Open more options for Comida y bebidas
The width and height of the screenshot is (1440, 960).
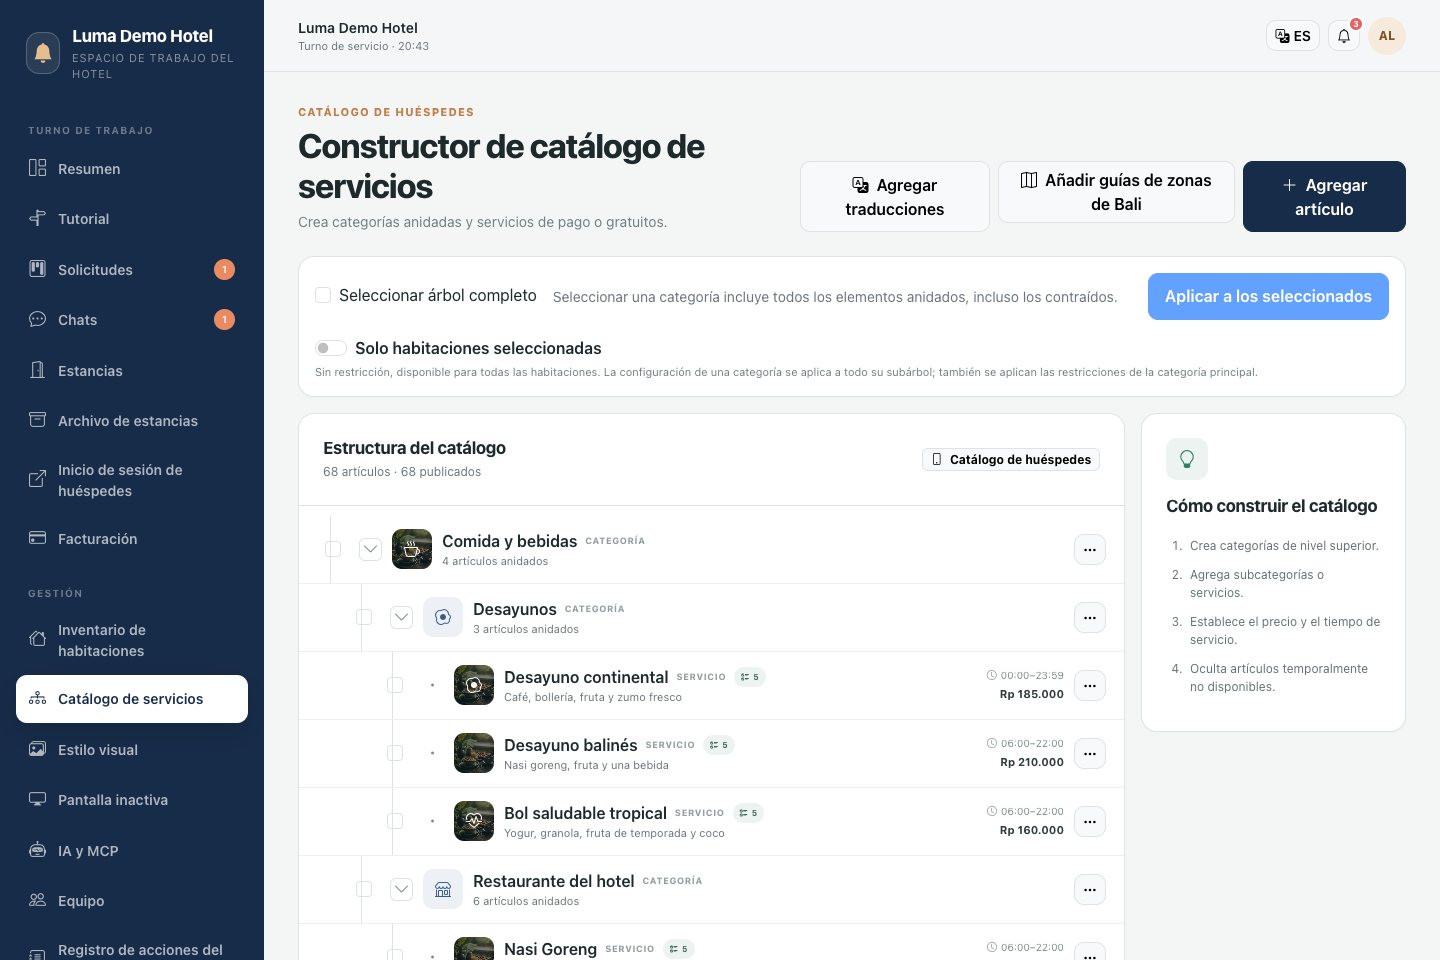[1090, 550]
